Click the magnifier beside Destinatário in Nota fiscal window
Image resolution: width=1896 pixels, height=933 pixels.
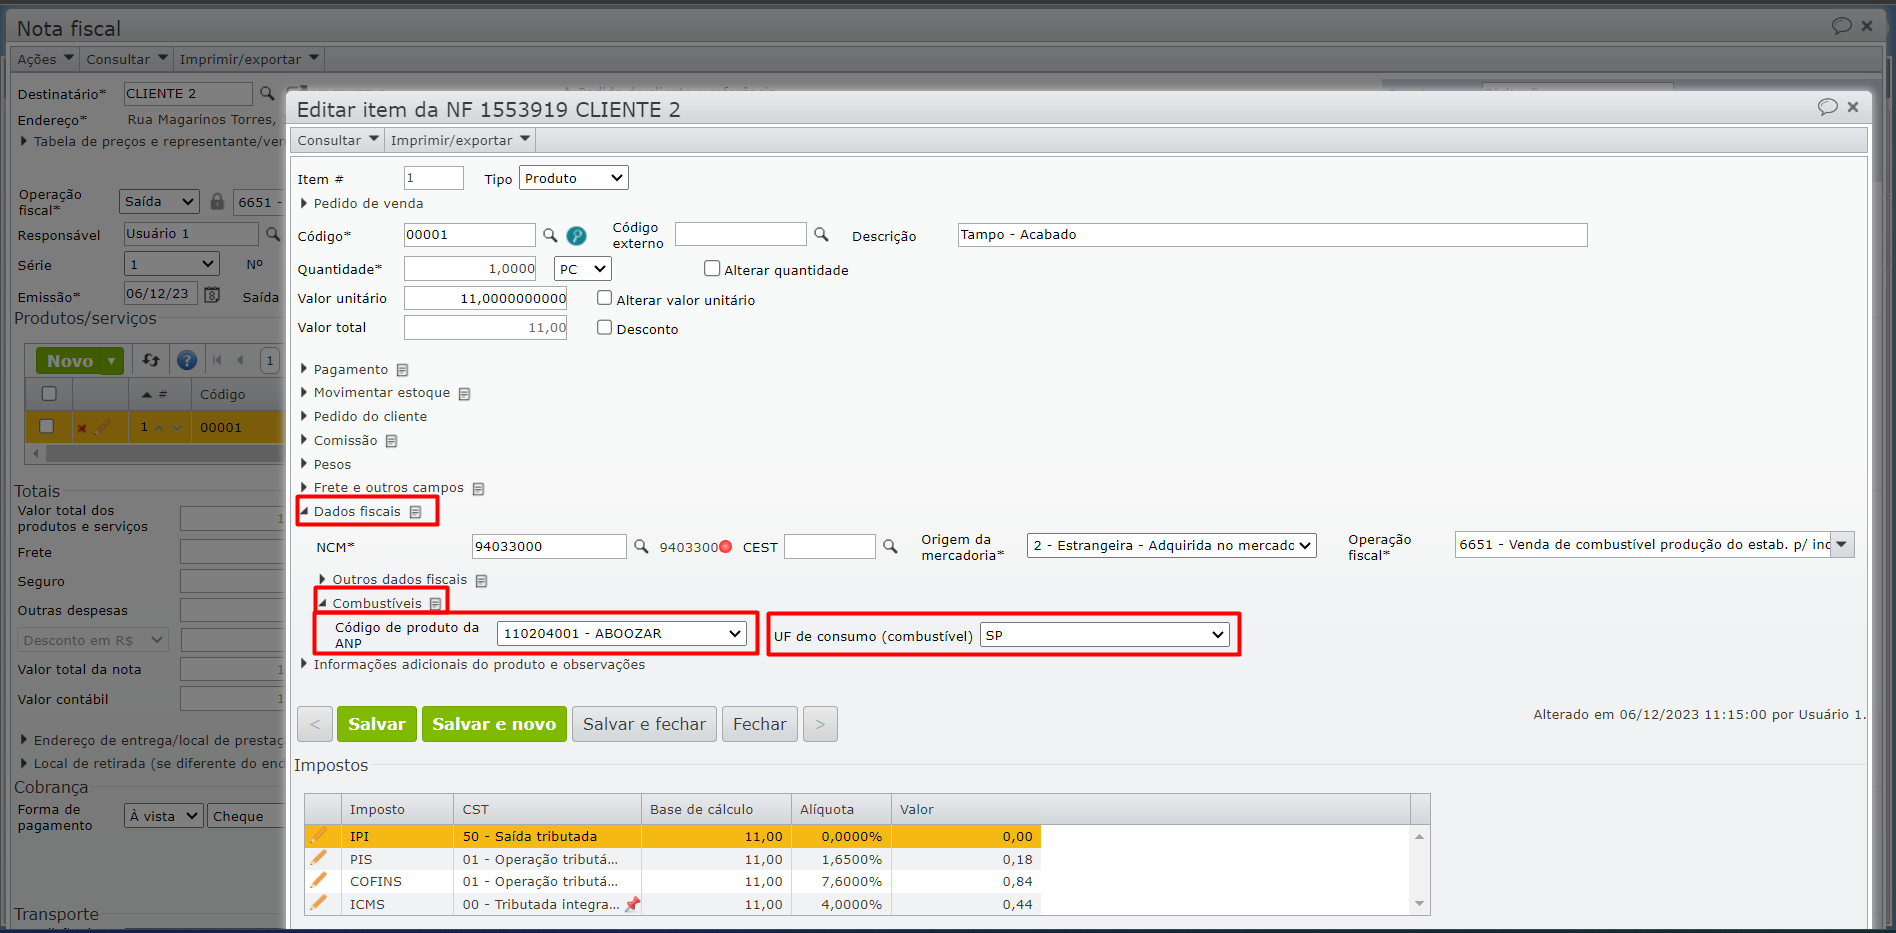tap(267, 93)
